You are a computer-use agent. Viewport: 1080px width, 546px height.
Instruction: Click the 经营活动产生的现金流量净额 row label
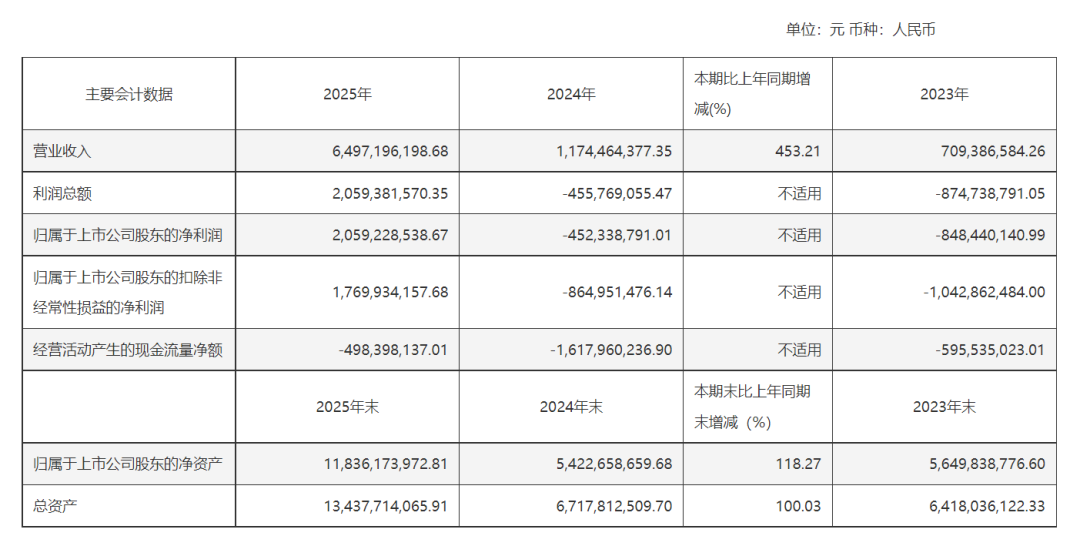[128, 350]
